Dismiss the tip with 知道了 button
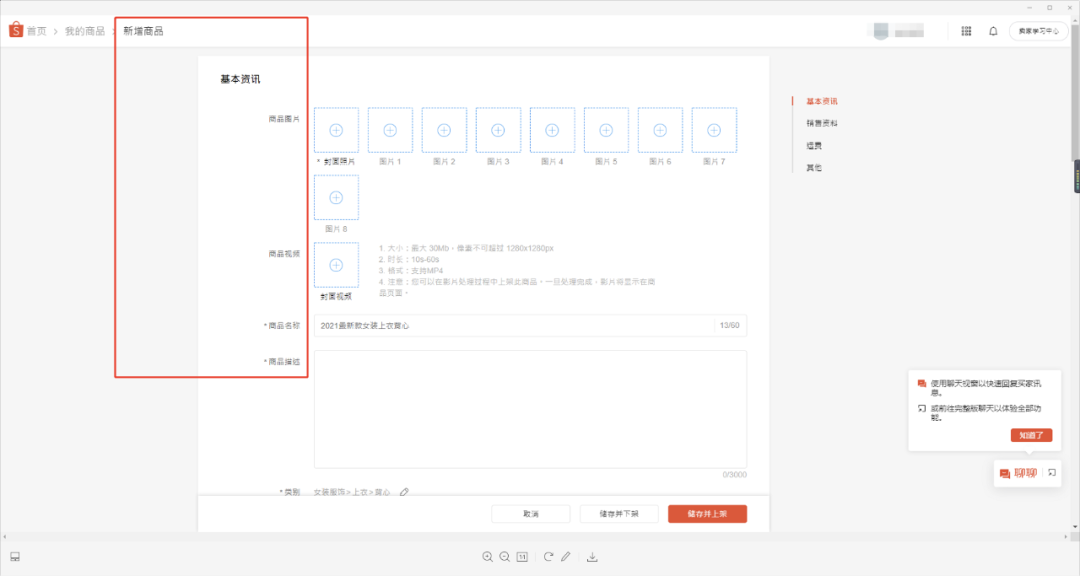1080x576 pixels. point(1030,435)
